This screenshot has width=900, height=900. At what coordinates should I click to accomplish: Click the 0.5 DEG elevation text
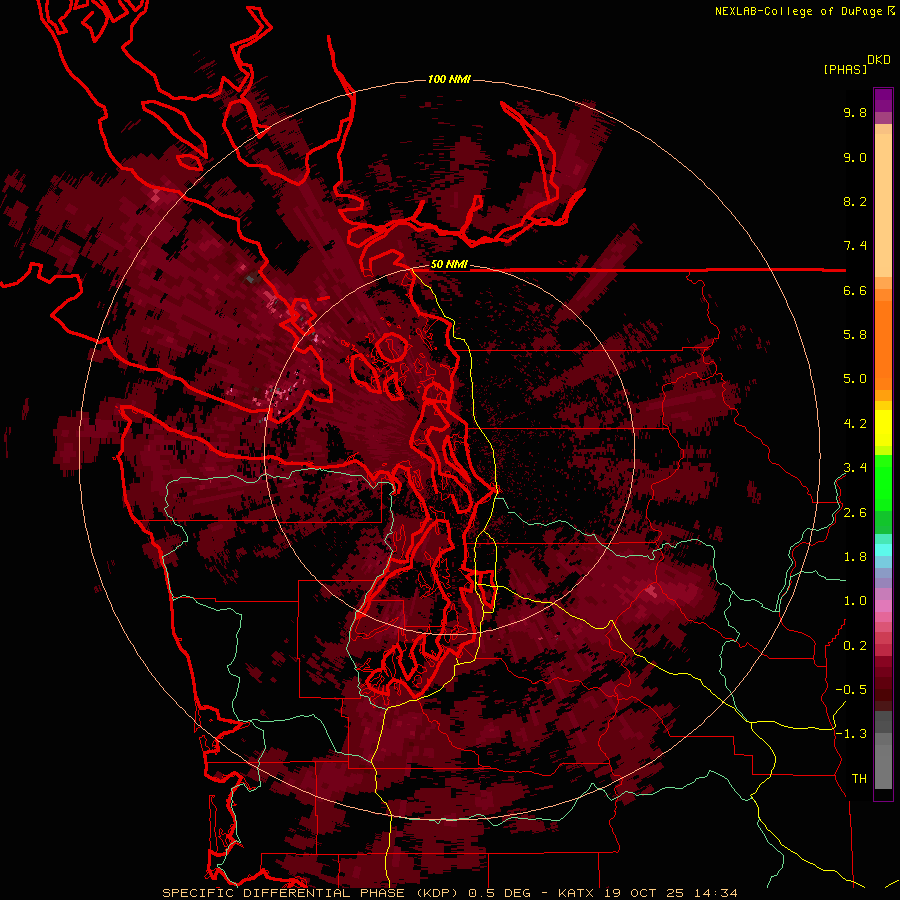pos(499,893)
